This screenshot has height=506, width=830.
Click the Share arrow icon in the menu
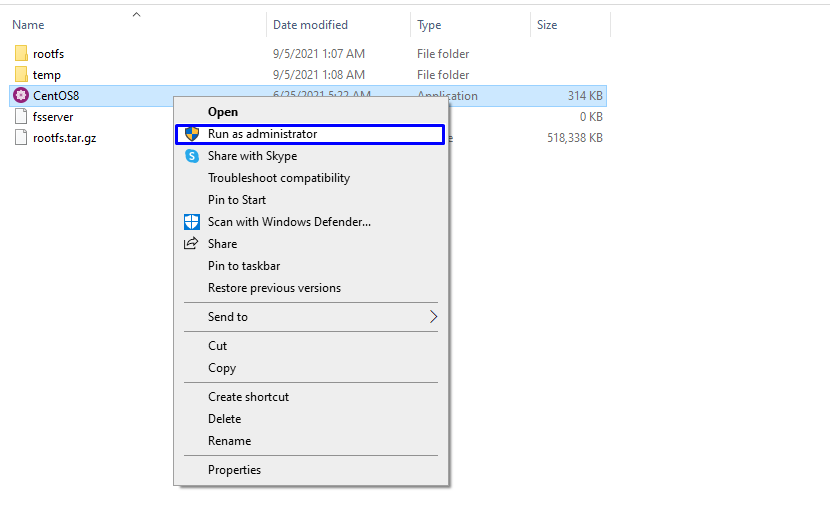pos(191,243)
